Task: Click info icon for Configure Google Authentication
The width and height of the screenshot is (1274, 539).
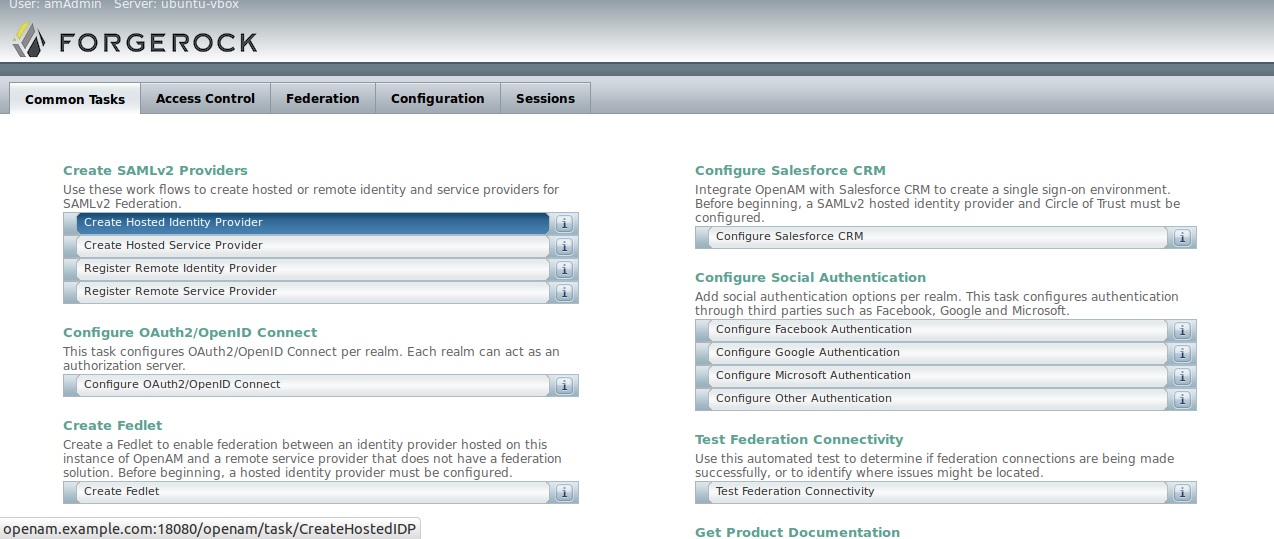Action: (1182, 353)
